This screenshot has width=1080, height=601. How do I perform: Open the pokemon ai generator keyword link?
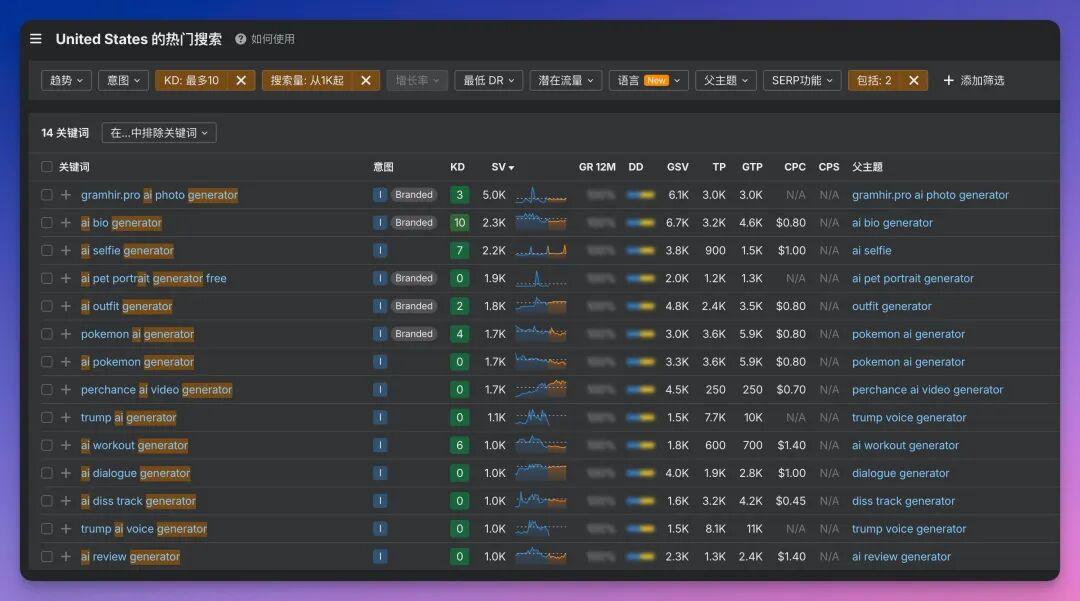137,334
